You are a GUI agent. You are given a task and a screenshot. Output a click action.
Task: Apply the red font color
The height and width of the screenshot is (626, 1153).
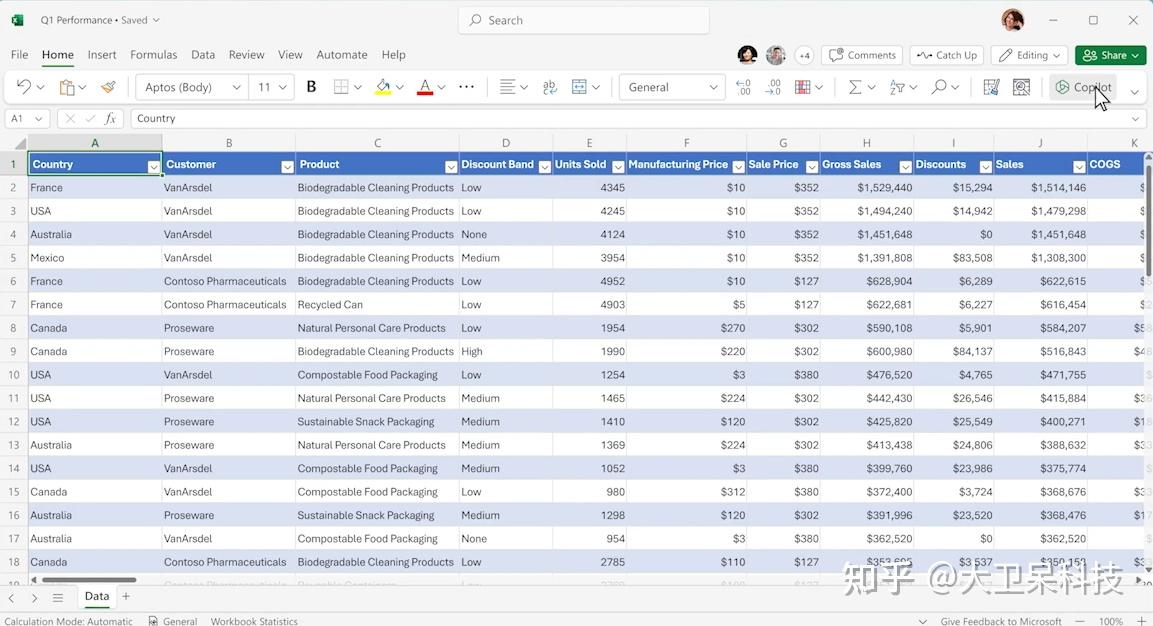pyautogui.click(x=425, y=87)
